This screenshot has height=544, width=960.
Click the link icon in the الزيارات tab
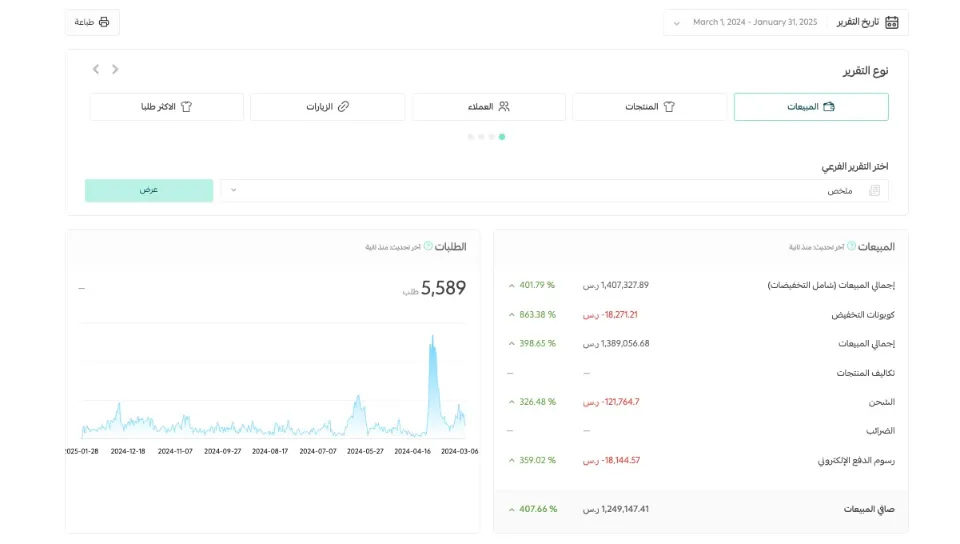click(343, 106)
